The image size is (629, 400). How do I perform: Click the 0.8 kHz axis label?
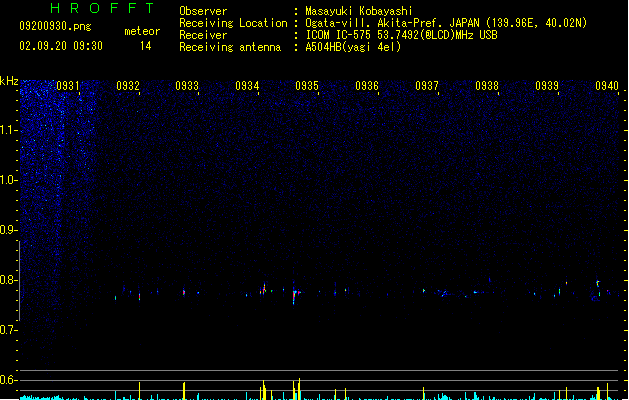pyautogui.click(x=9, y=280)
